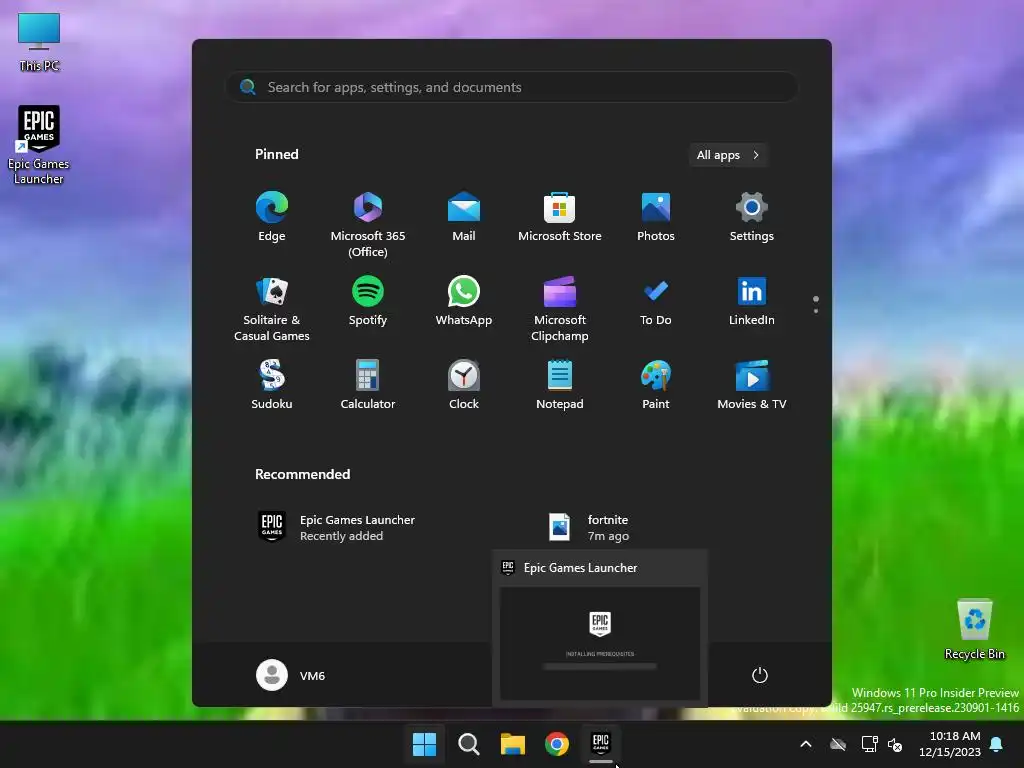
Task: Open the To Do app
Action: point(656,302)
